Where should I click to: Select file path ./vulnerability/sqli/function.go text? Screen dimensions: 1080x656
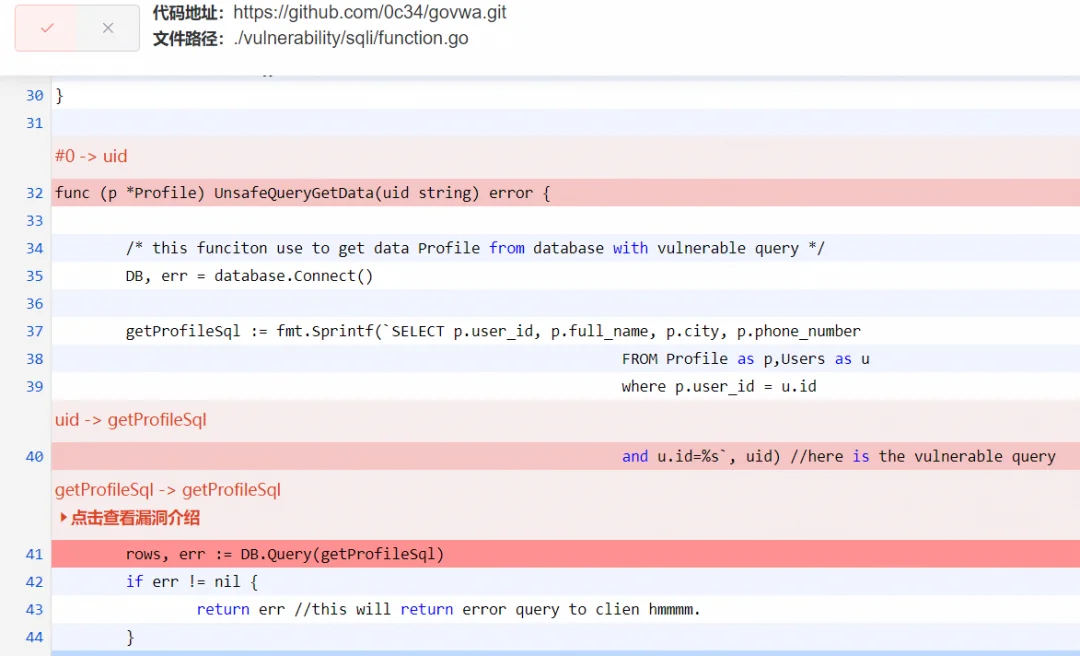point(351,38)
